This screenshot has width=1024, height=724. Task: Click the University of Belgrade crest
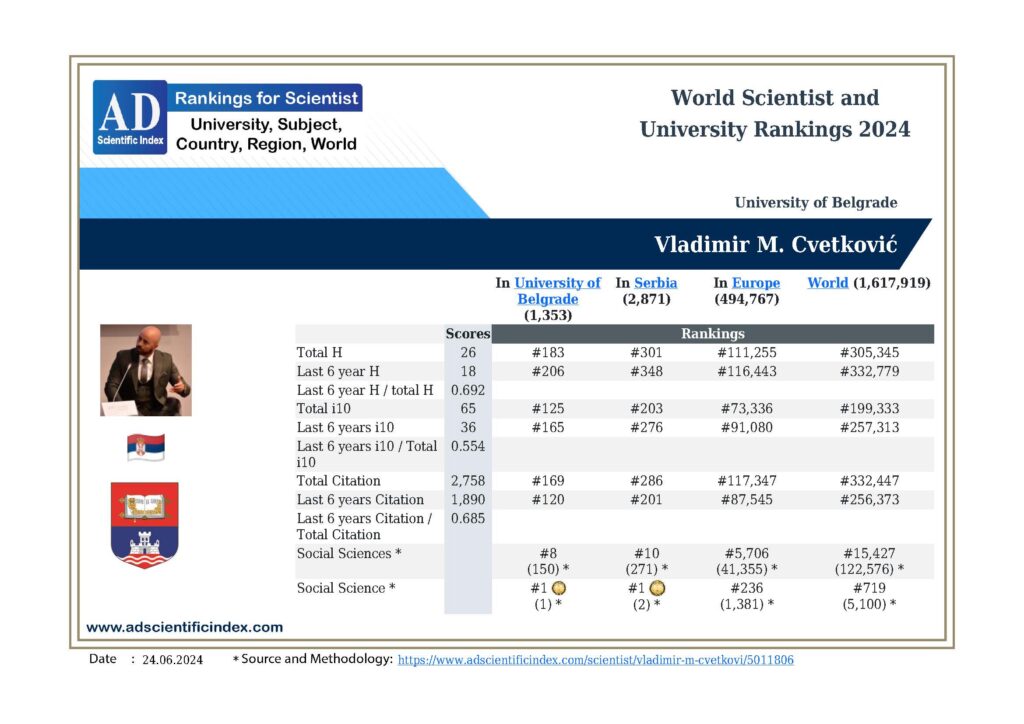click(x=145, y=525)
